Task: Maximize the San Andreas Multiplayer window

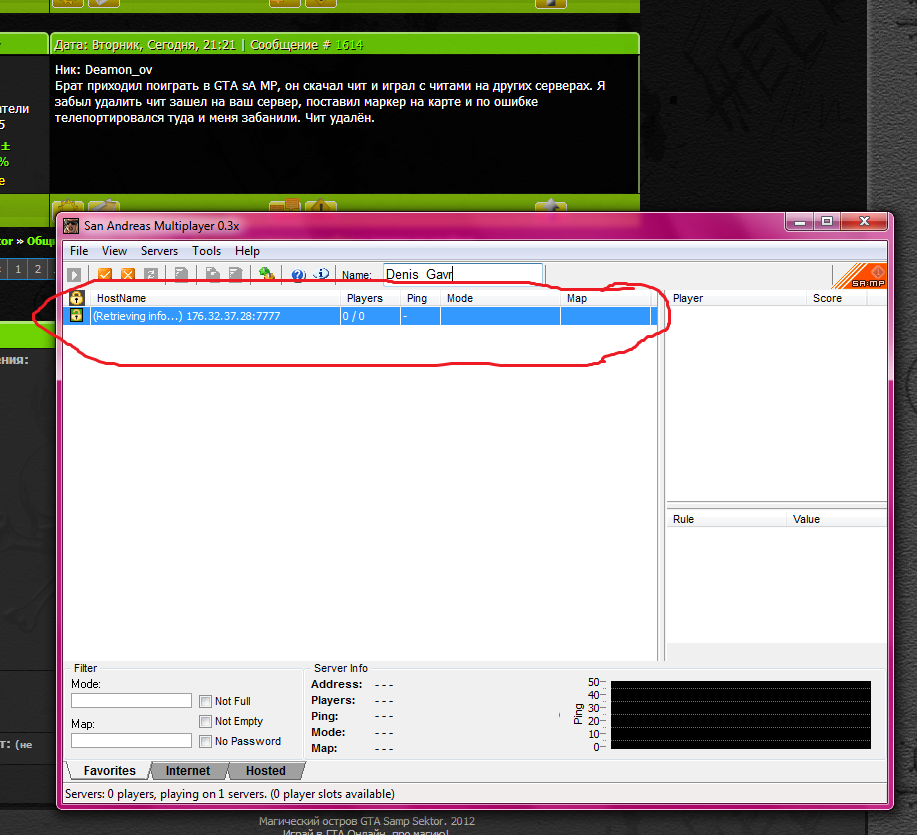Action: 827,221
